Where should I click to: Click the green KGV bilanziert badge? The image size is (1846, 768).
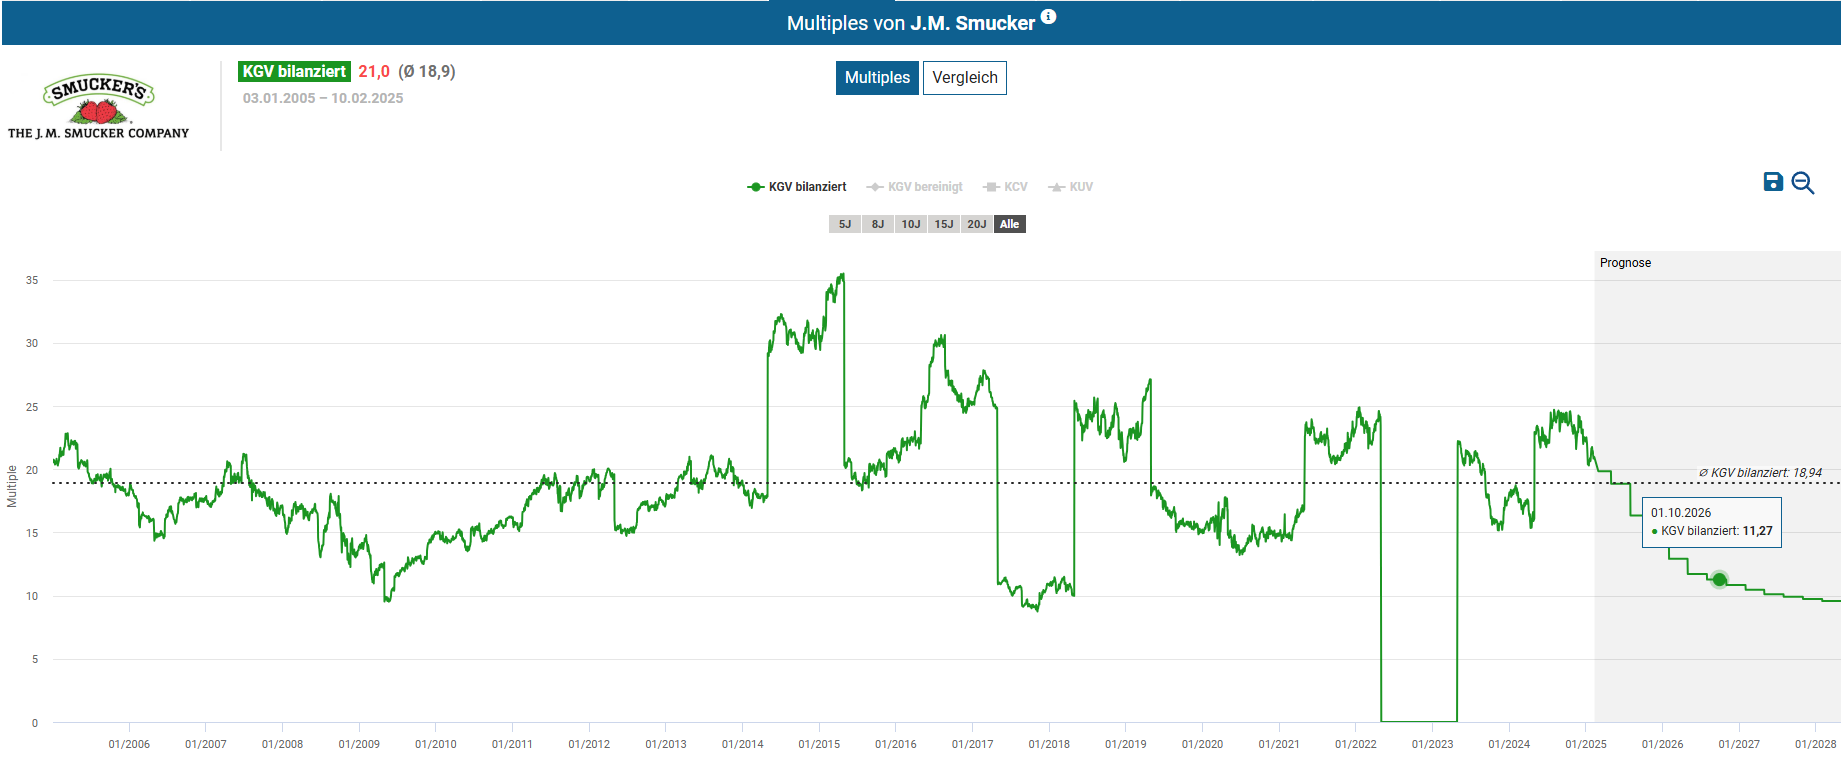tap(294, 72)
